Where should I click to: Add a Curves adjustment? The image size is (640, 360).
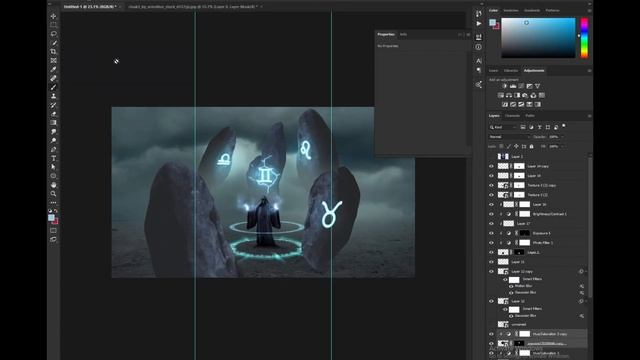click(x=521, y=86)
